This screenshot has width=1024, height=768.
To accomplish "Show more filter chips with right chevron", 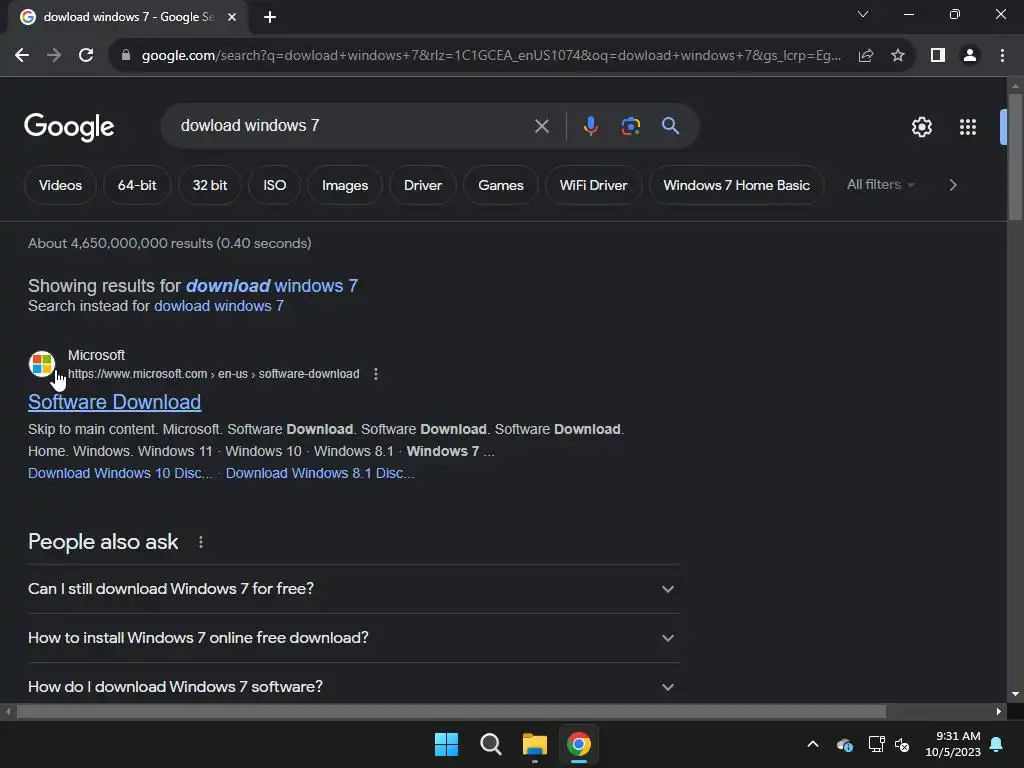I will point(953,185).
